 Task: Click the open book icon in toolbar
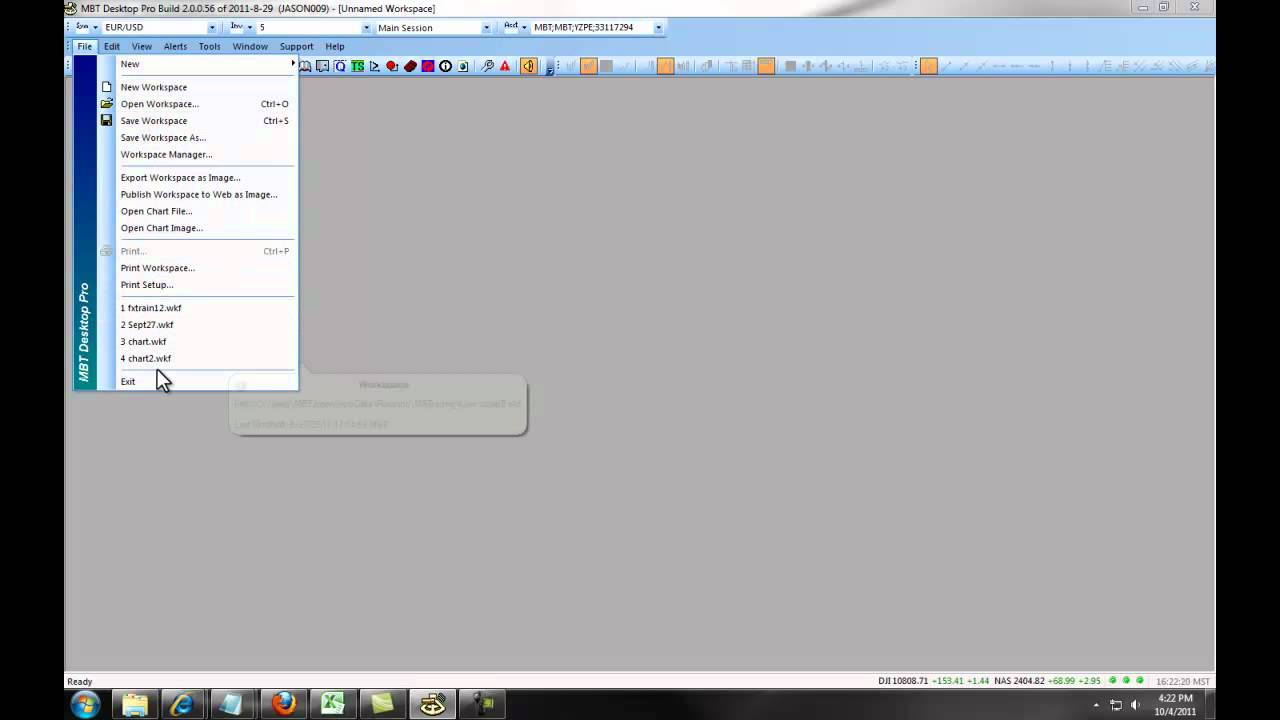[306, 66]
